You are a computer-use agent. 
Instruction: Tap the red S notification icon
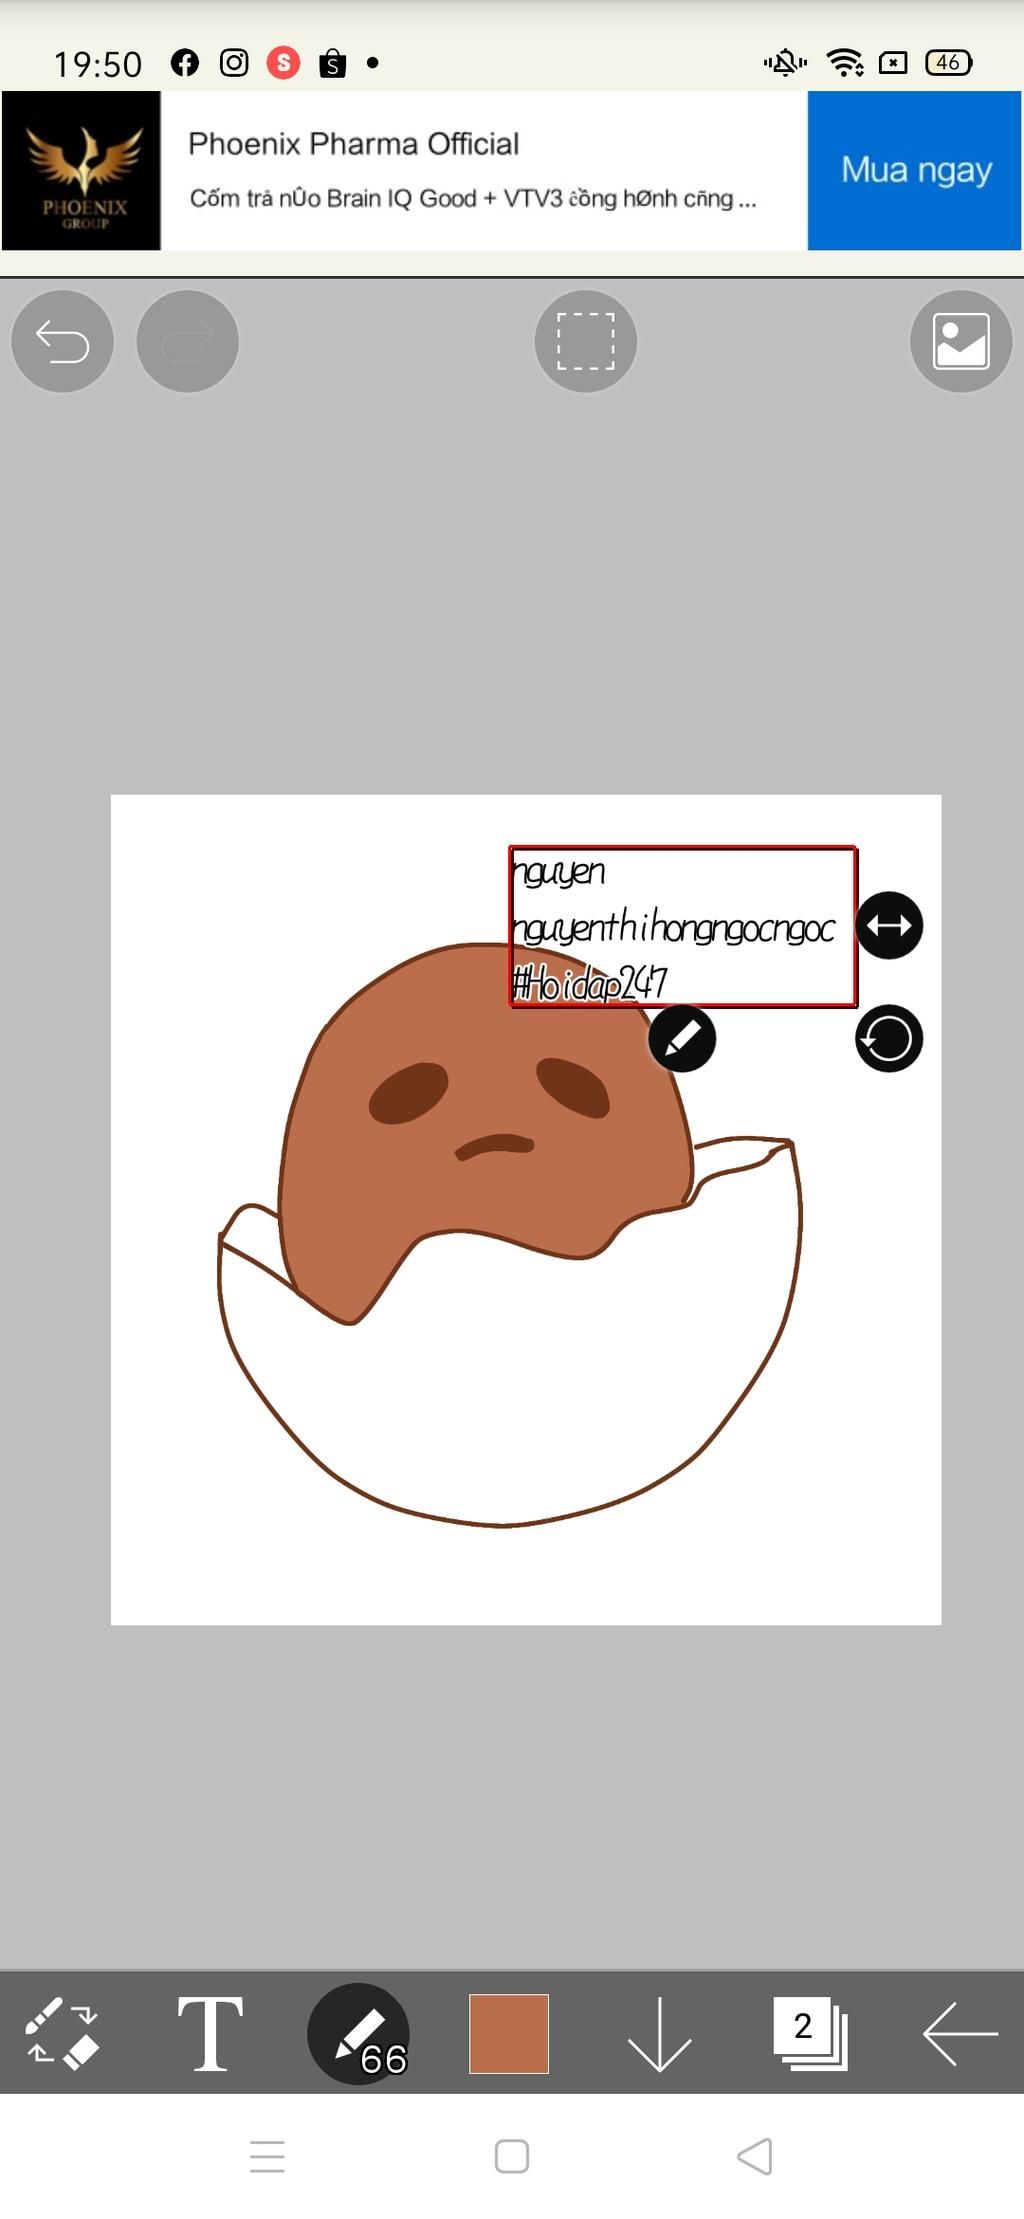coord(284,63)
